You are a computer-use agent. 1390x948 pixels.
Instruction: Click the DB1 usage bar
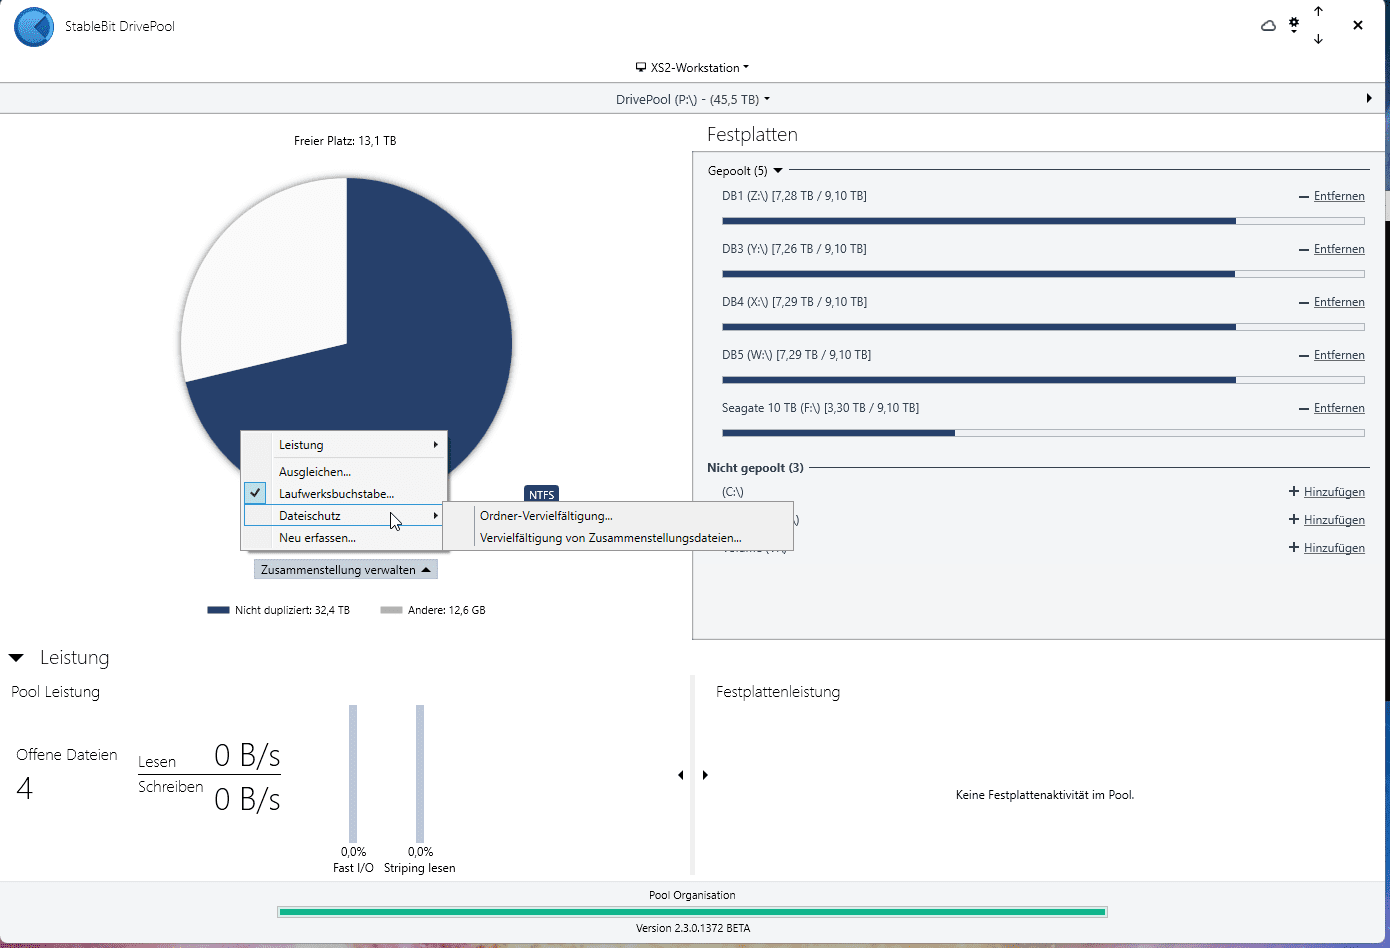(1043, 221)
